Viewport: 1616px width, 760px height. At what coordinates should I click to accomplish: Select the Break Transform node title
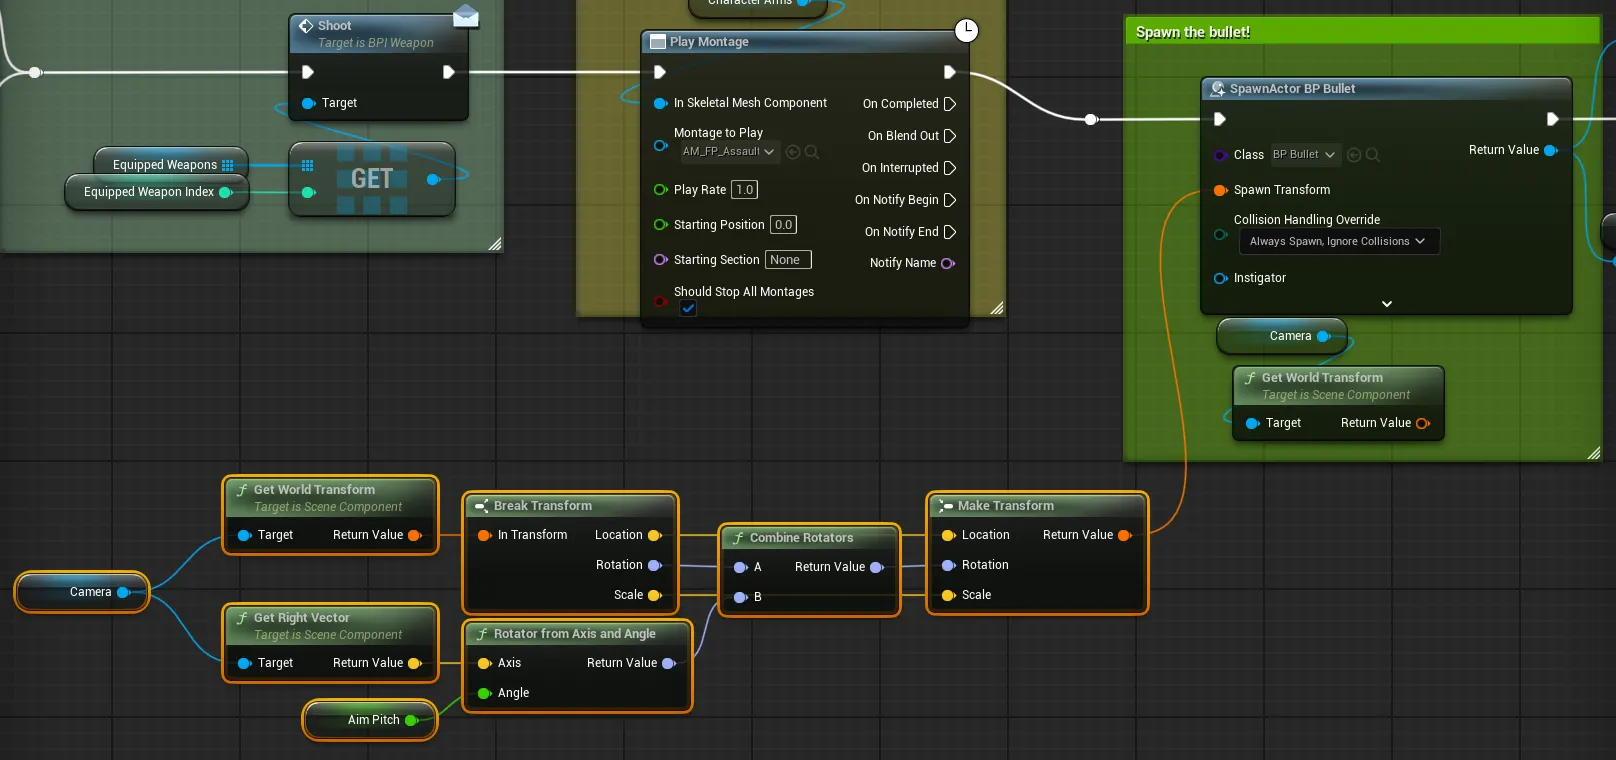click(x=543, y=506)
